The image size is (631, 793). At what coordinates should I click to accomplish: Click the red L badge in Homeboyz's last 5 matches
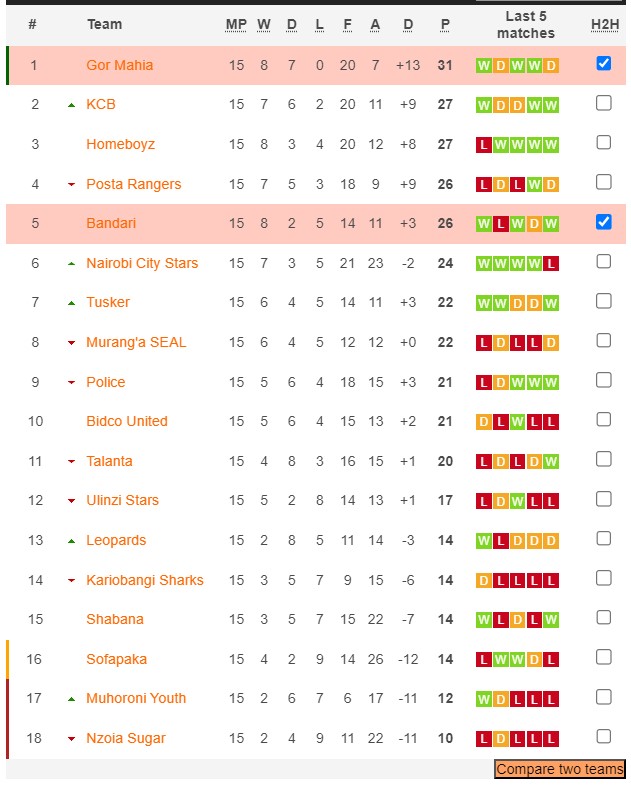tap(484, 145)
